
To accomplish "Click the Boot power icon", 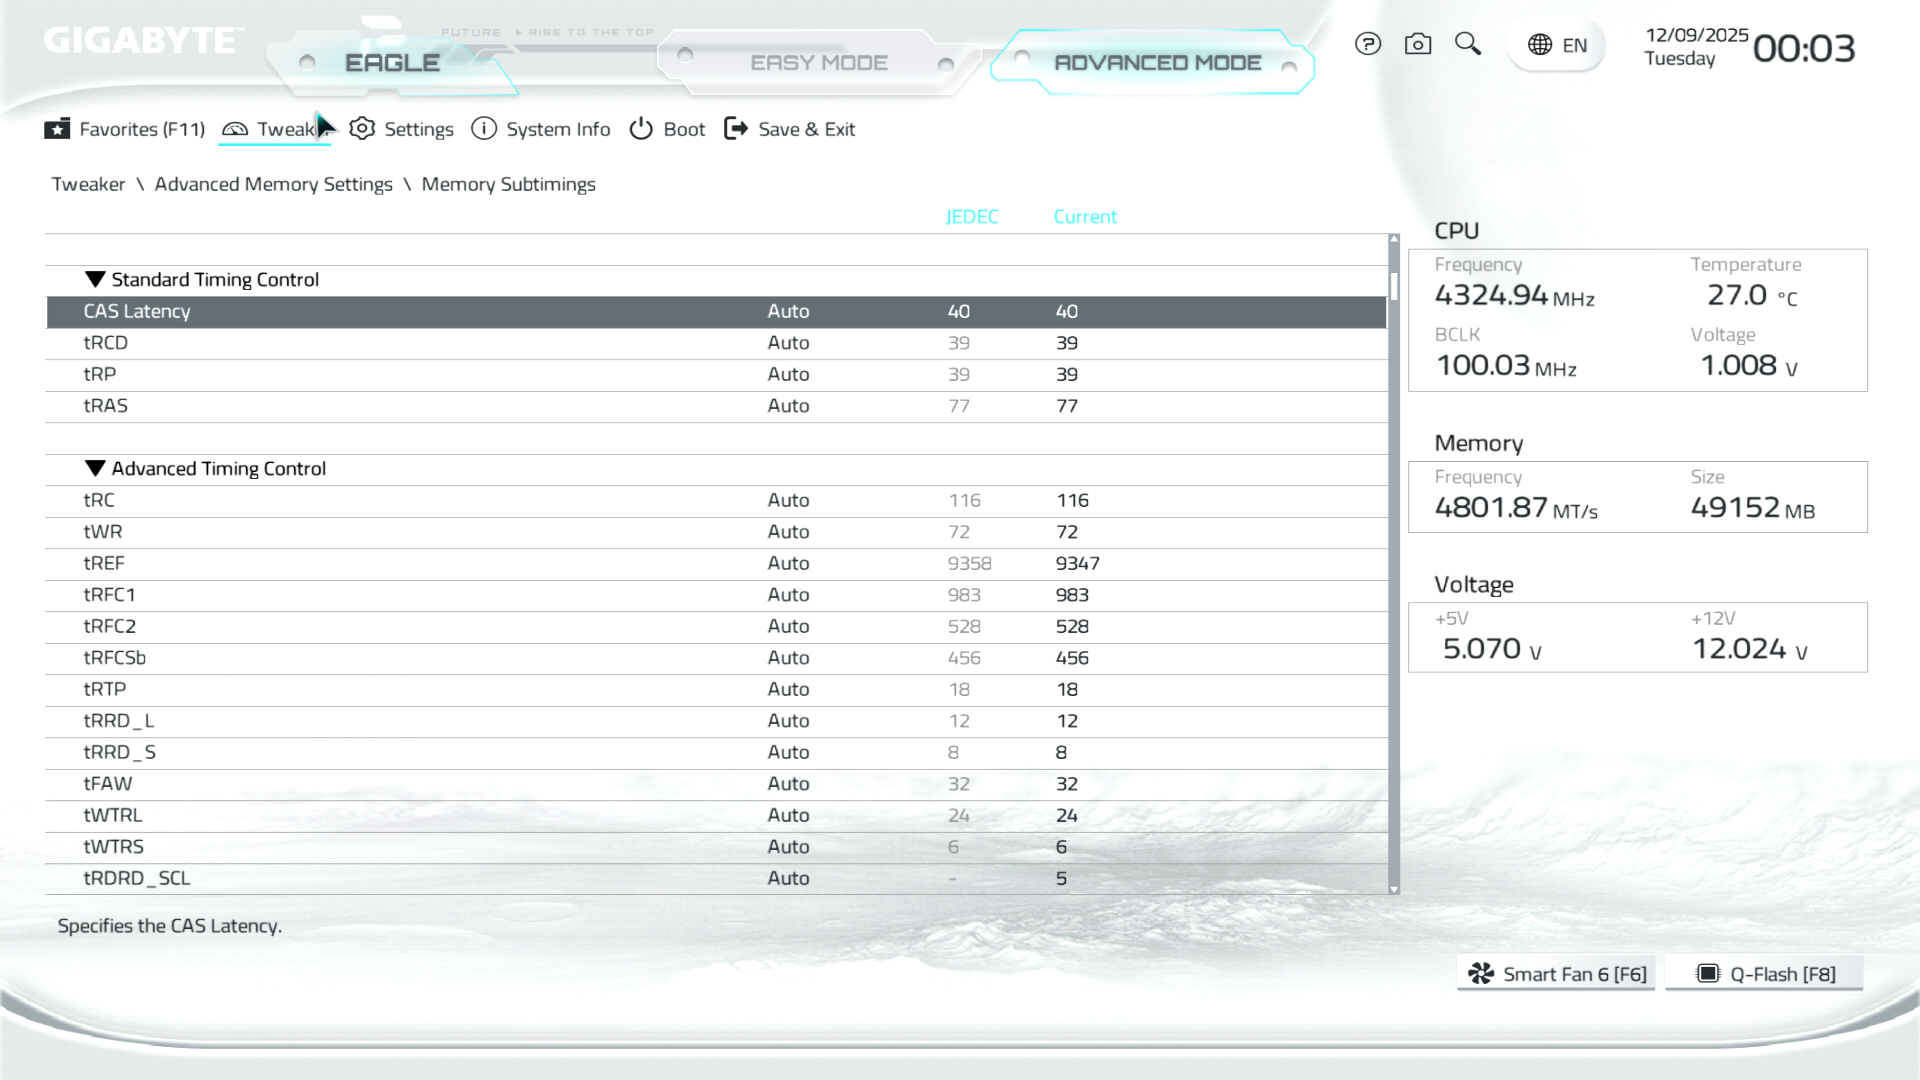I will tap(641, 129).
